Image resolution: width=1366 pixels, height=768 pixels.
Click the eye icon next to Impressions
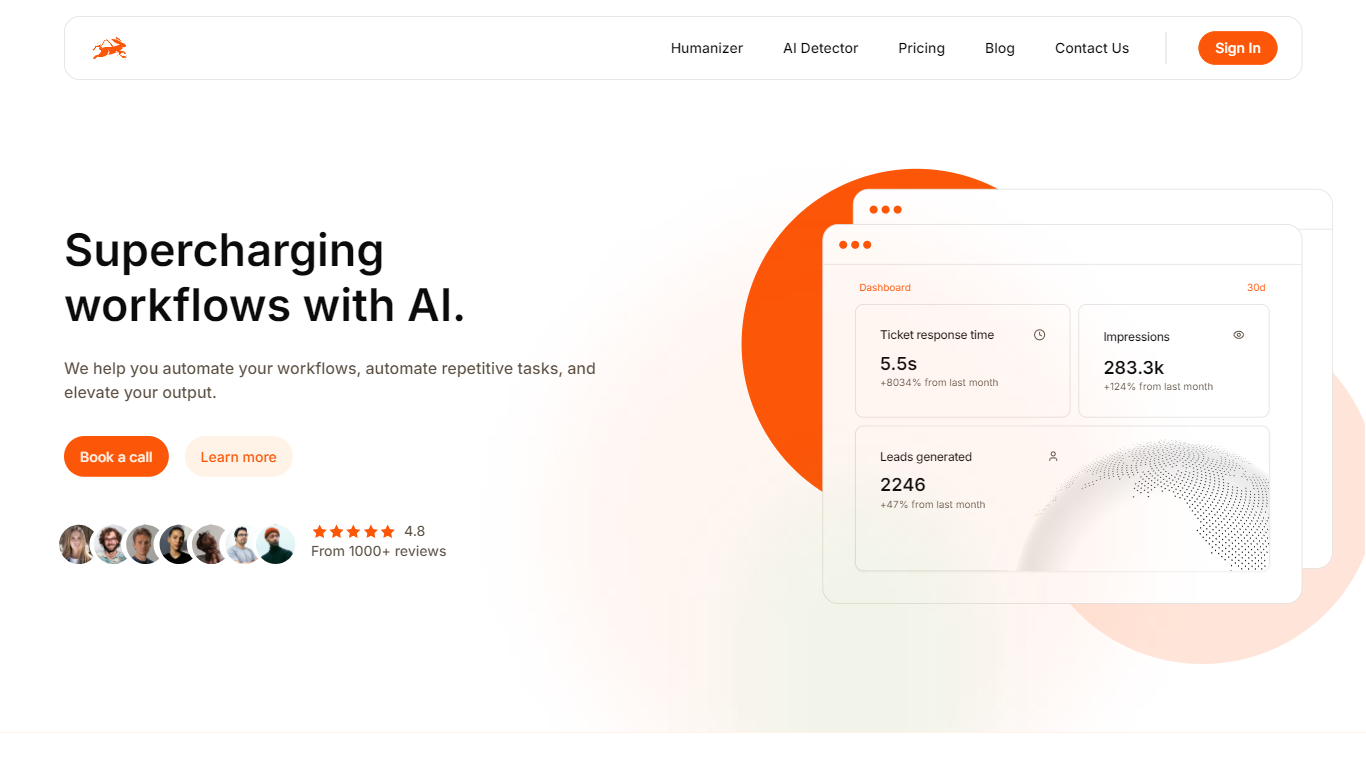[1238, 335]
